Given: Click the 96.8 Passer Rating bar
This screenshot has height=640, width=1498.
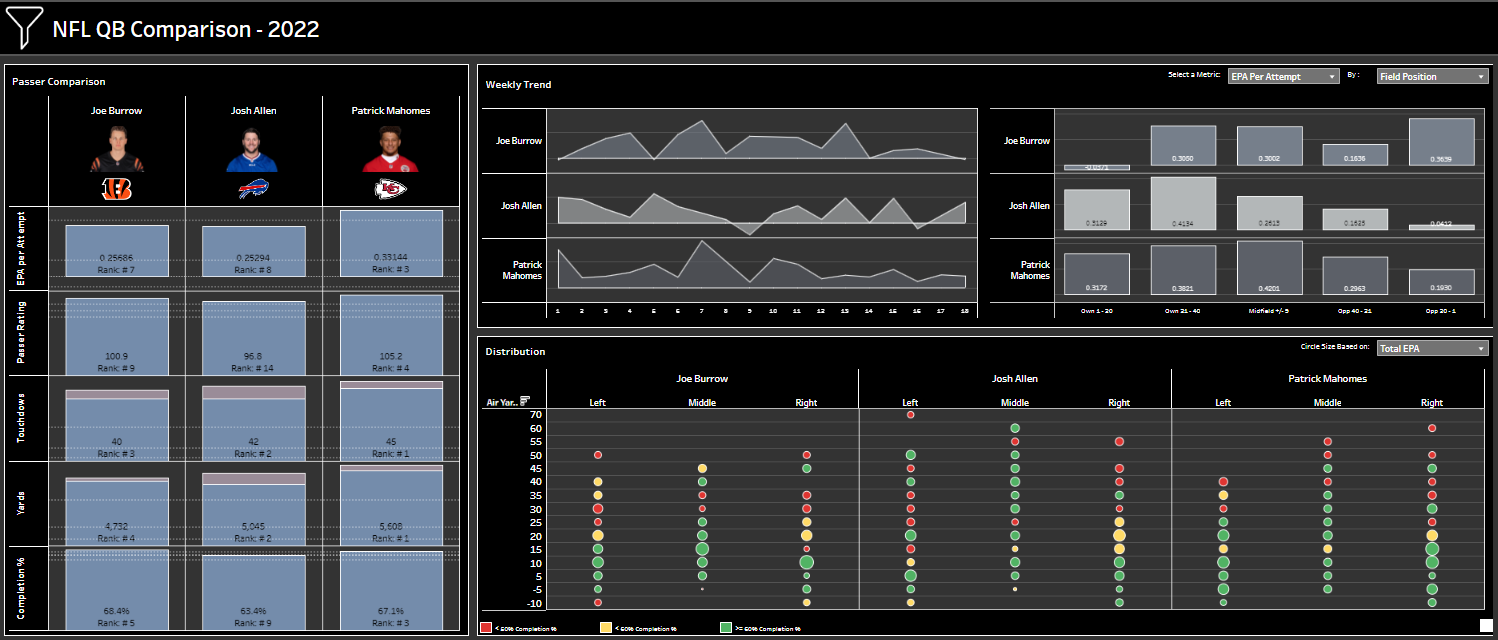Looking at the screenshot, I should (254, 338).
